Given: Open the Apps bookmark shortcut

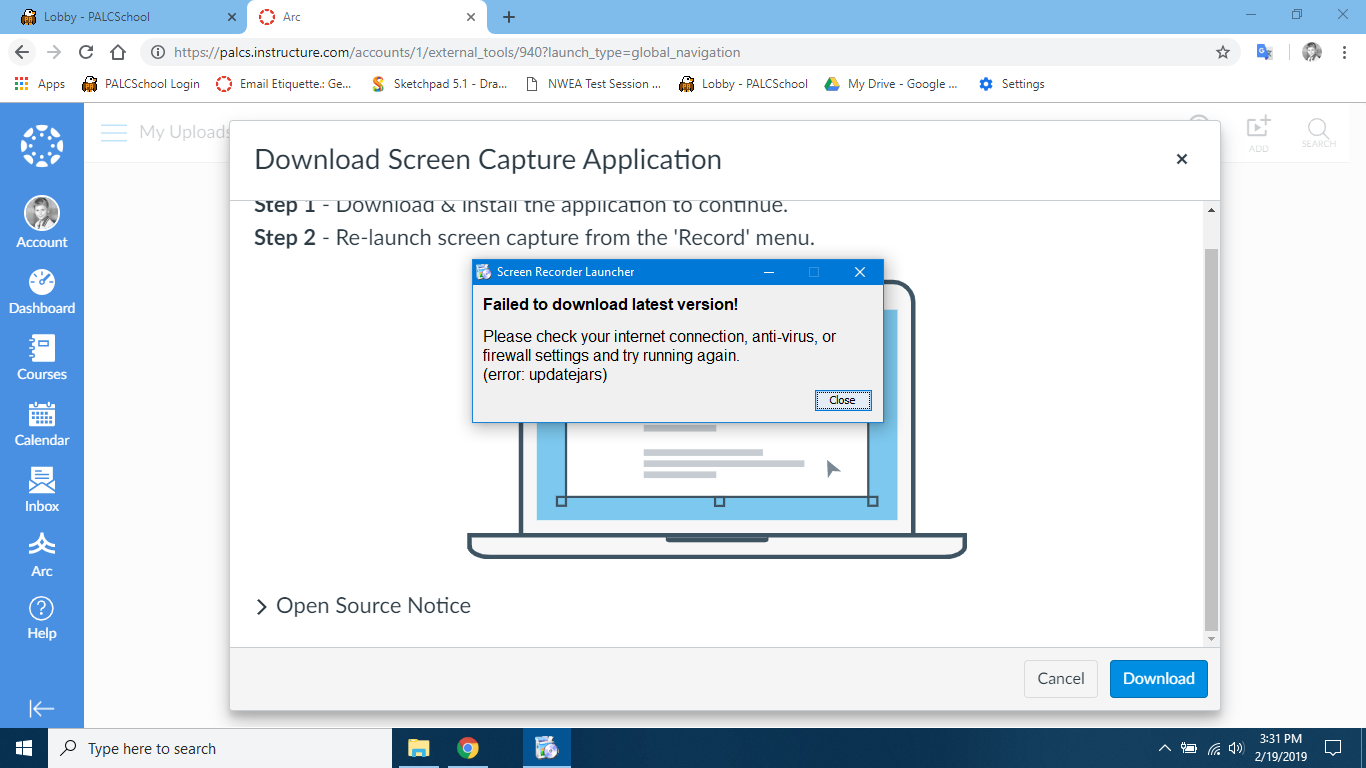Looking at the screenshot, I should tap(40, 84).
